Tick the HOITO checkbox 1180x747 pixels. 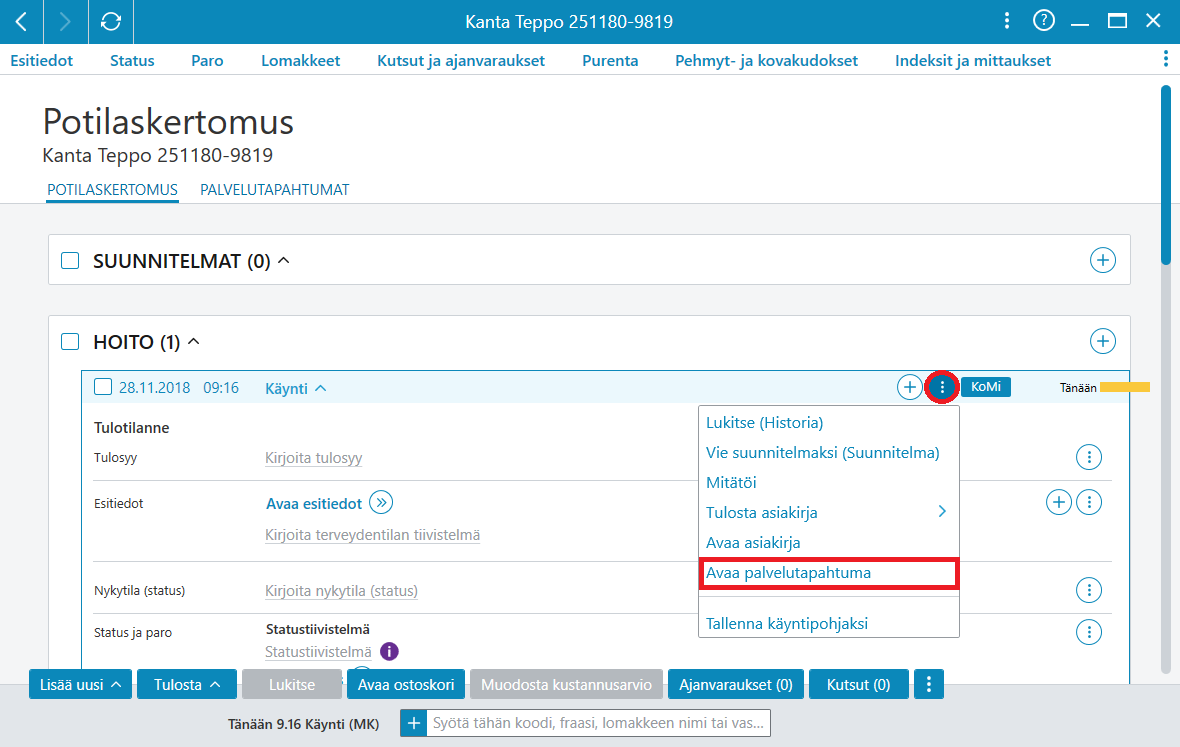[x=70, y=342]
